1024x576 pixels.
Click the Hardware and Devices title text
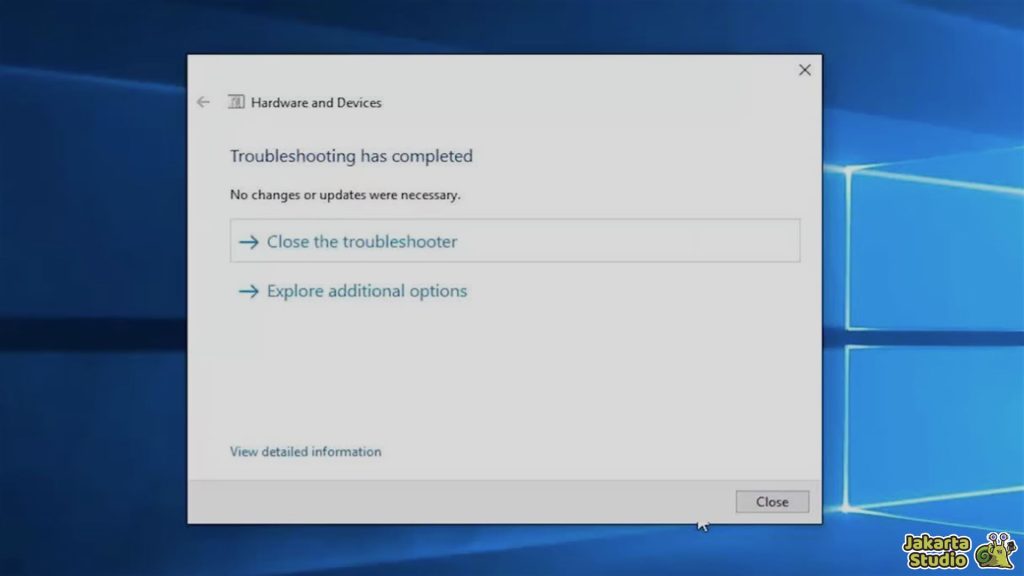click(316, 102)
